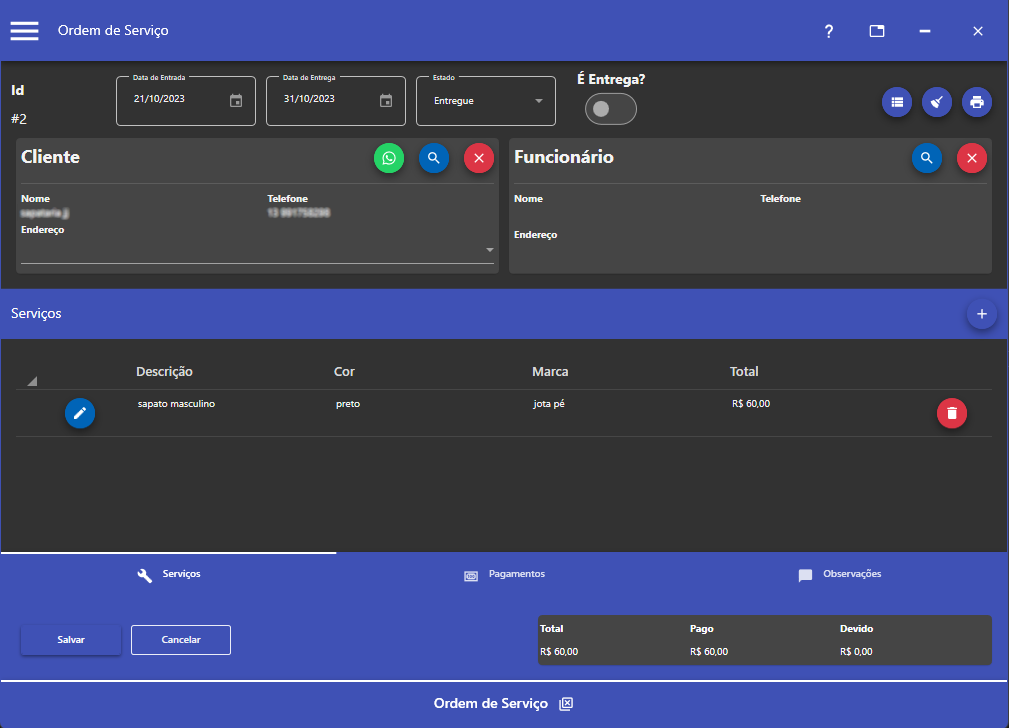Open the hamburger navigation menu
Image resolution: width=1009 pixels, height=728 pixels.
[x=25, y=31]
